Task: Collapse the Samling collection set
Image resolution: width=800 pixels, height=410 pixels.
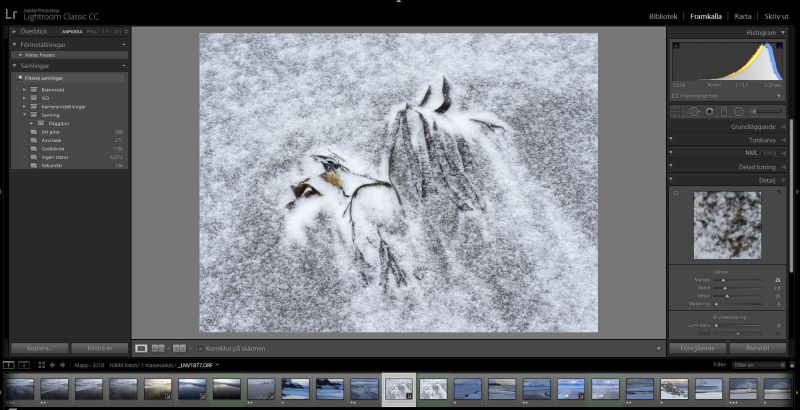Action: pyautogui.click(x=24, y=115)
